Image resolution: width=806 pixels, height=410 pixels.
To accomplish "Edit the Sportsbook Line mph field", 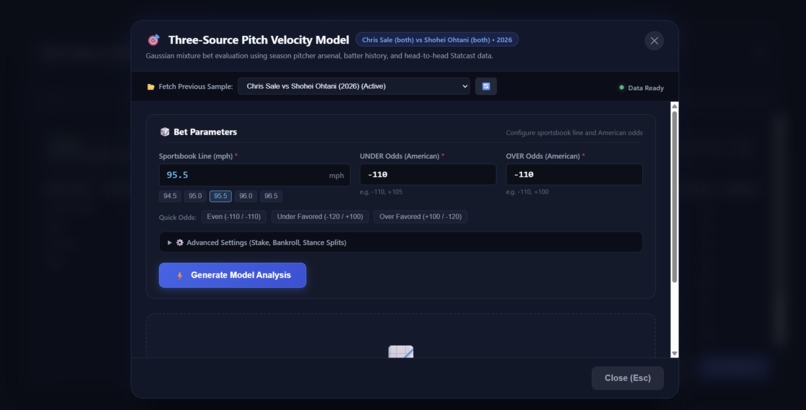I will (x=254, y=175).
